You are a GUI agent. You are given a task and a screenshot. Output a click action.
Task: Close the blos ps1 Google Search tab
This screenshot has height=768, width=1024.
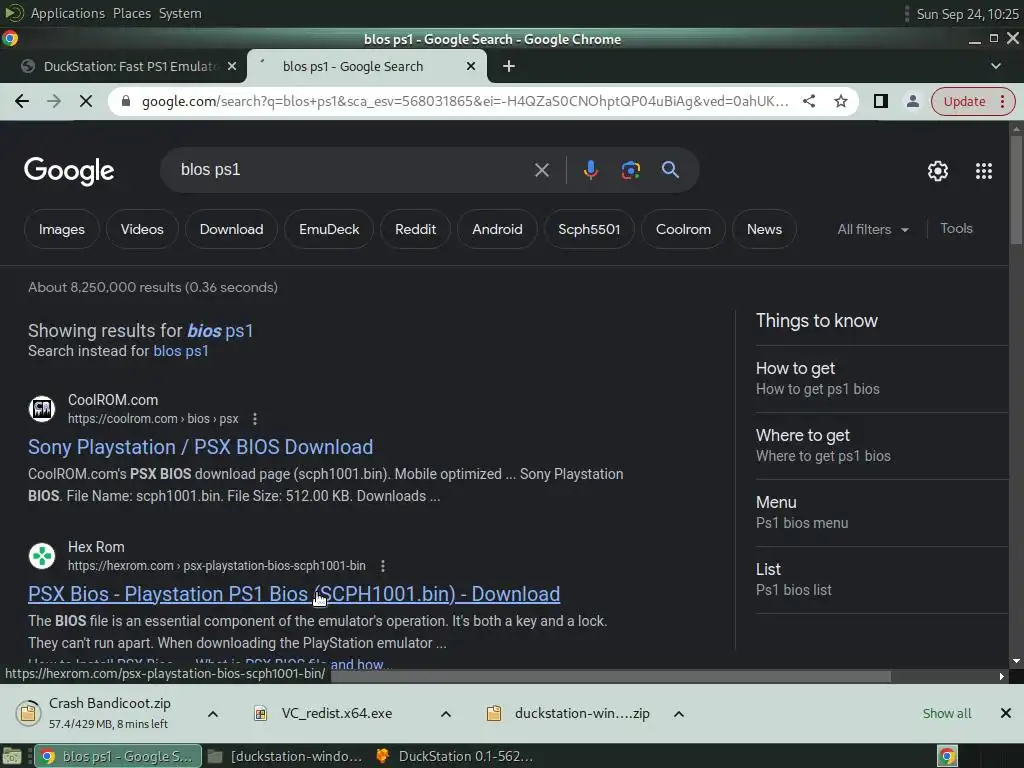(471, 66)
